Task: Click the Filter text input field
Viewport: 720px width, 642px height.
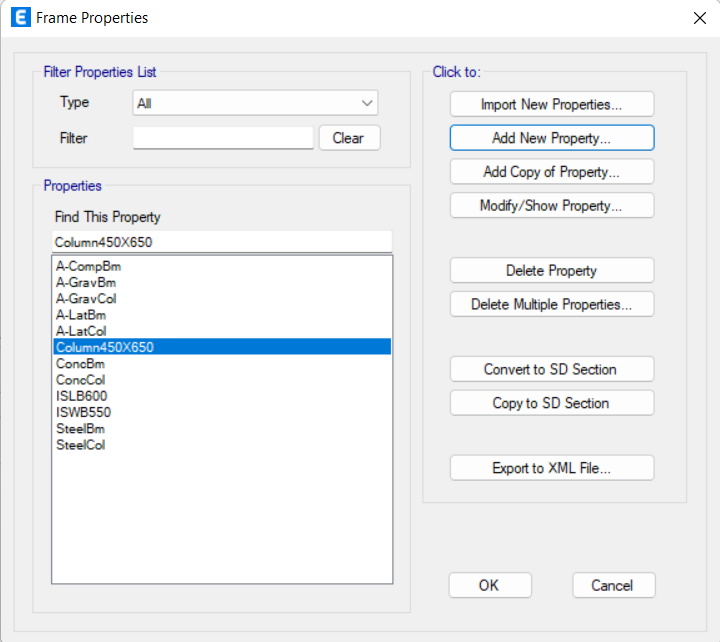Action: pyautogui.click(x=223, y=138)
